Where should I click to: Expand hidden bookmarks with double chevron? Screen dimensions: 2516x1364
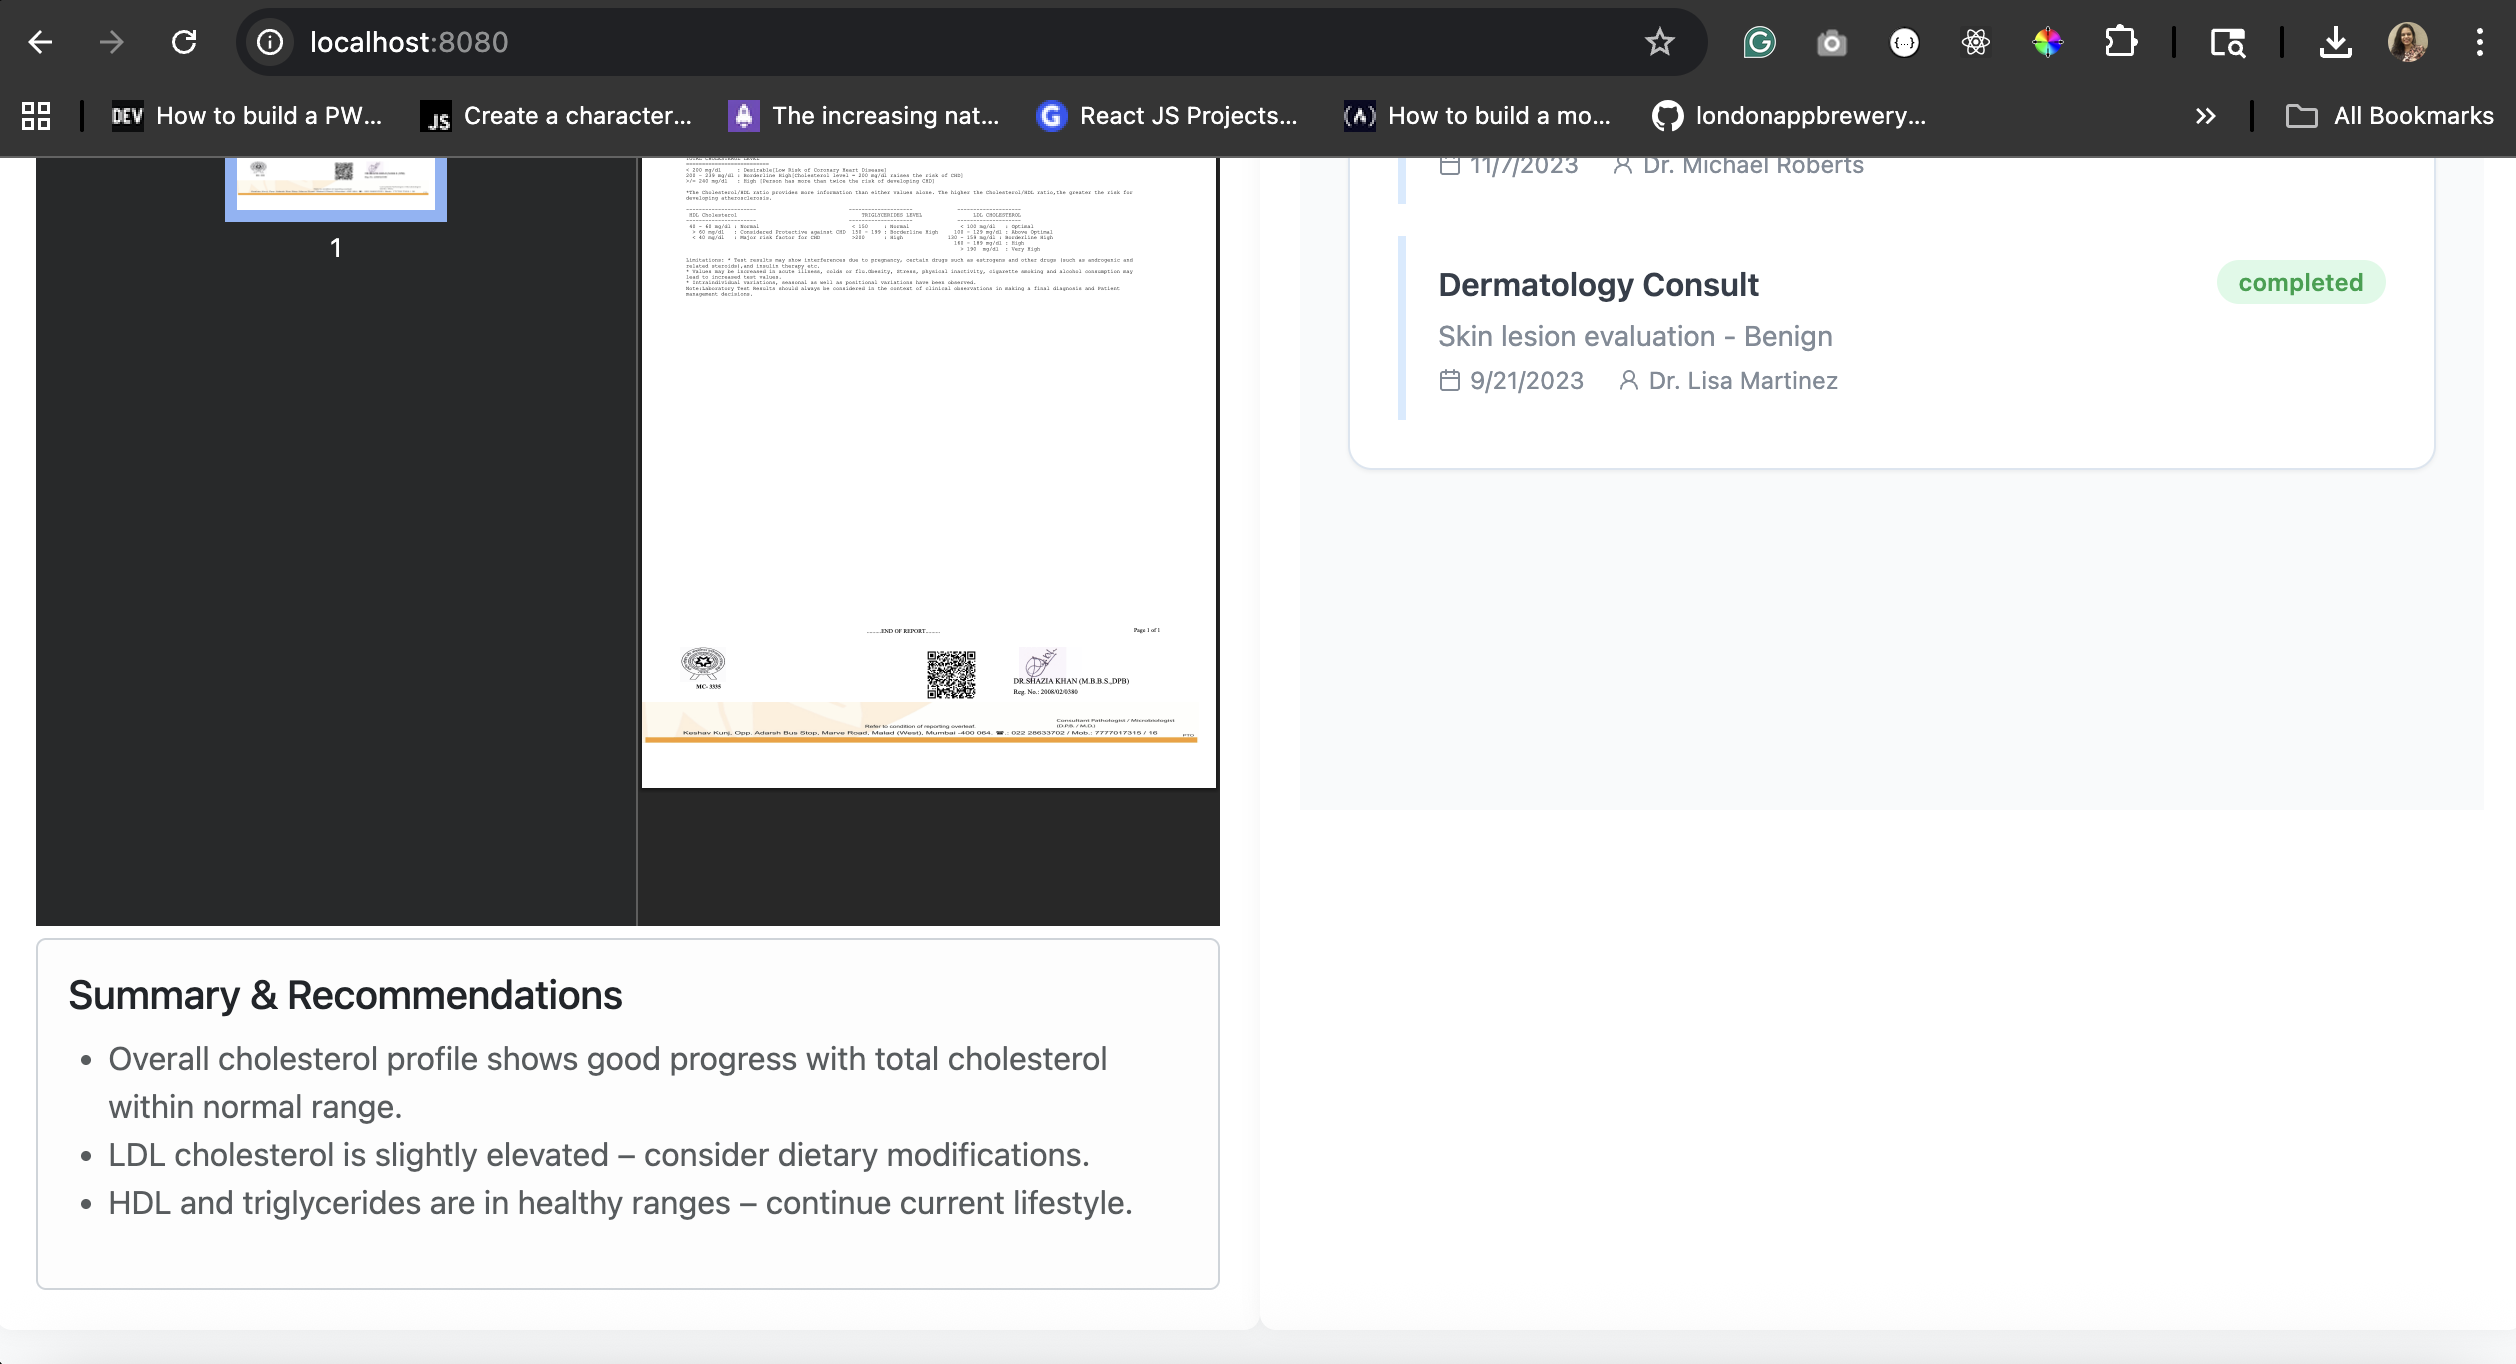tap(2205, 116)
